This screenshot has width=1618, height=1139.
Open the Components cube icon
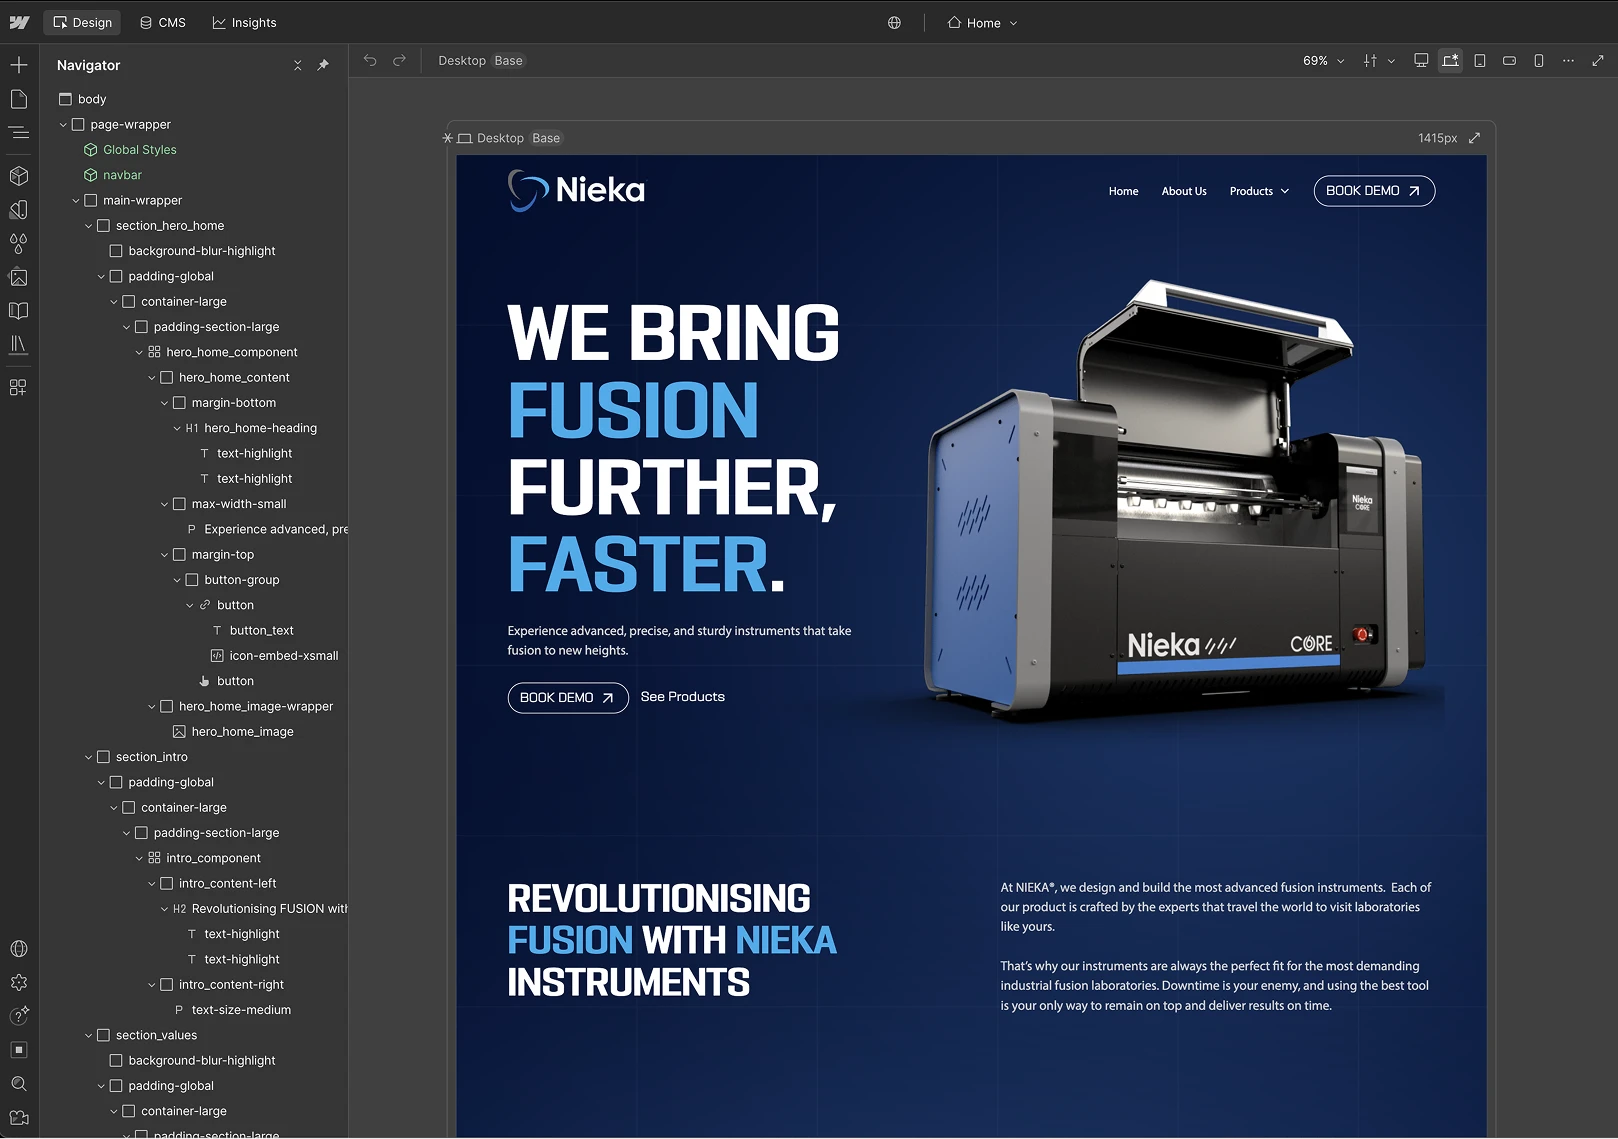coord(19,176)
